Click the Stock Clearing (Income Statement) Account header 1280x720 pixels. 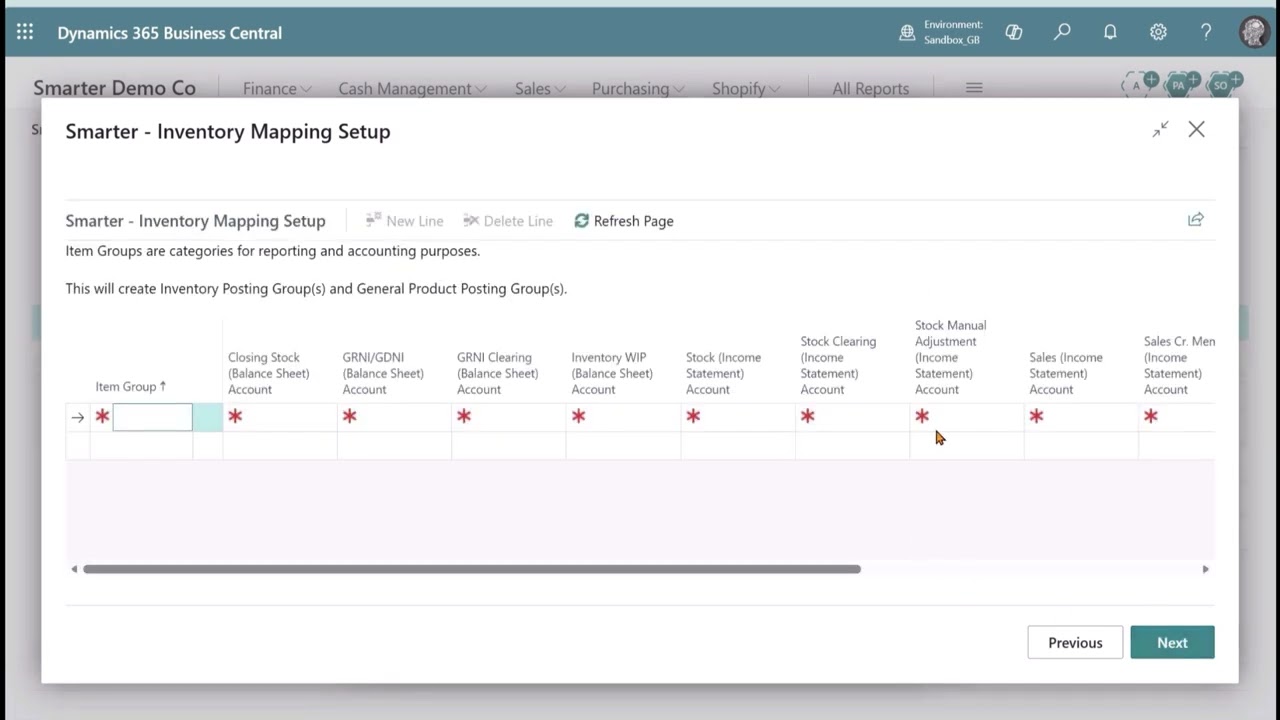(x=838, y=365)
